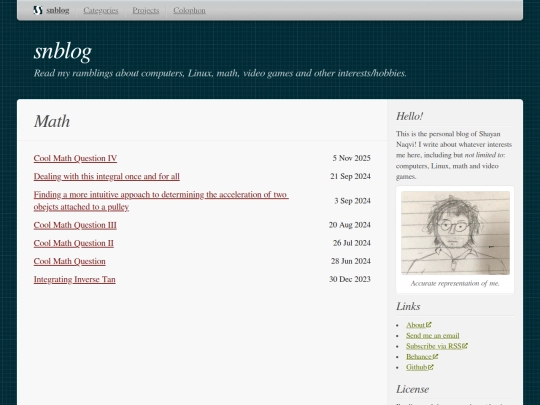Open the Github link
The height and width of the screenshot is (405, 540).
(x=417, y=367)
